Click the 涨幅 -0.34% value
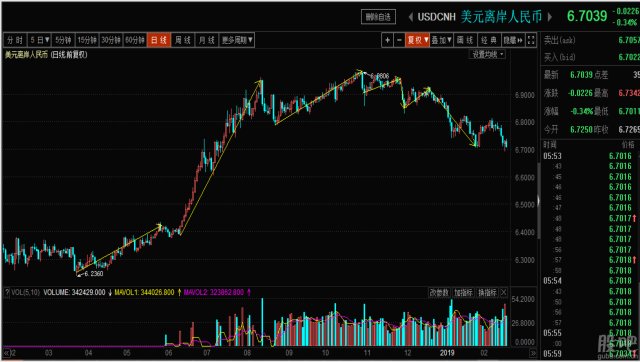 coord(581,111)
